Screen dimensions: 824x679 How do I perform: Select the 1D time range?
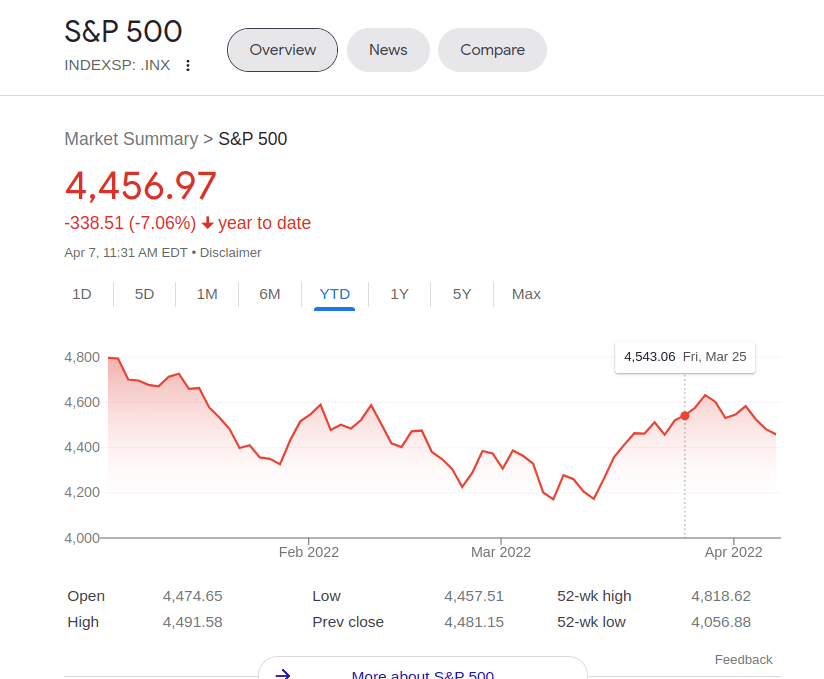click(82, 294)
